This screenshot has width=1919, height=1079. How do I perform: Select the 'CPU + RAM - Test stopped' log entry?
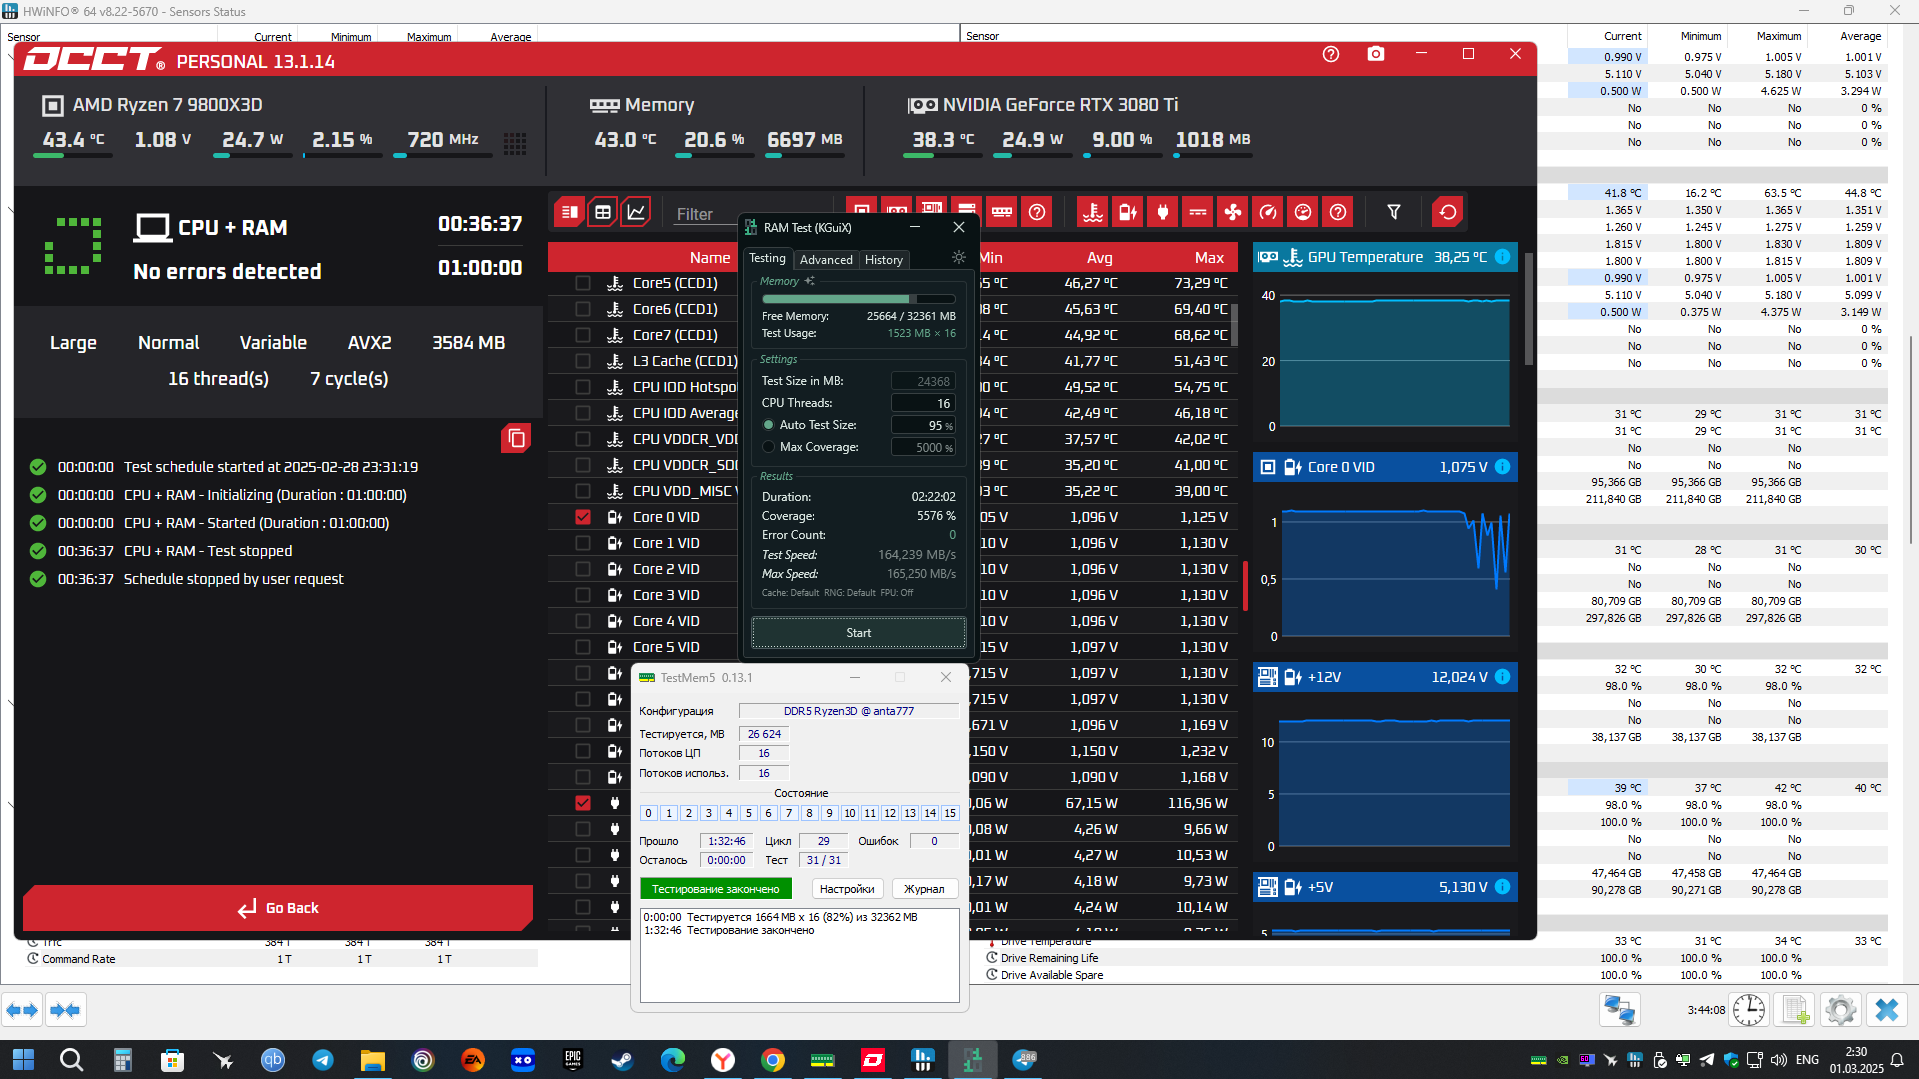point(208,551)
